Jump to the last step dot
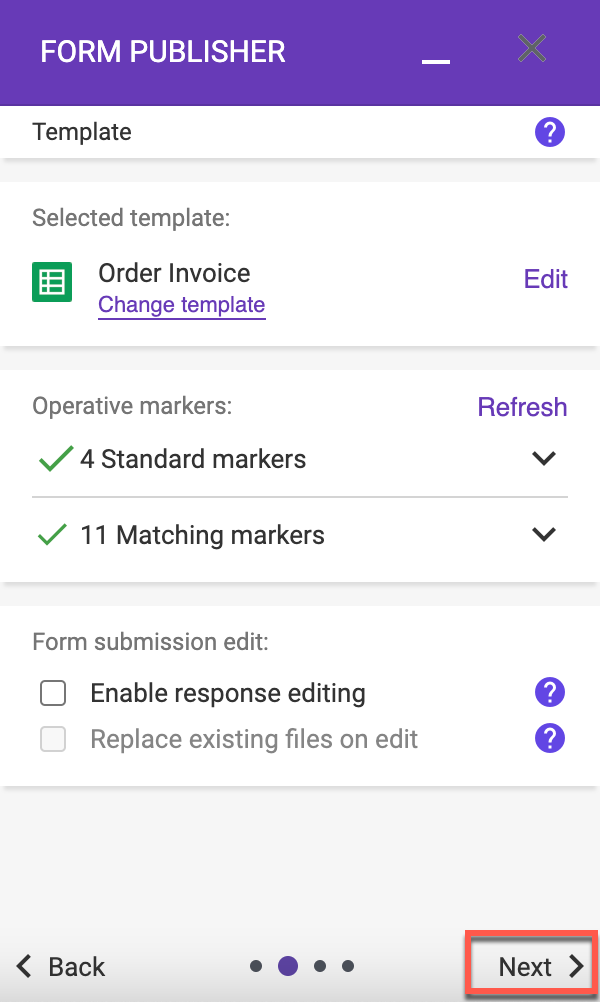 pyautogui.click(x=348, y=966)
